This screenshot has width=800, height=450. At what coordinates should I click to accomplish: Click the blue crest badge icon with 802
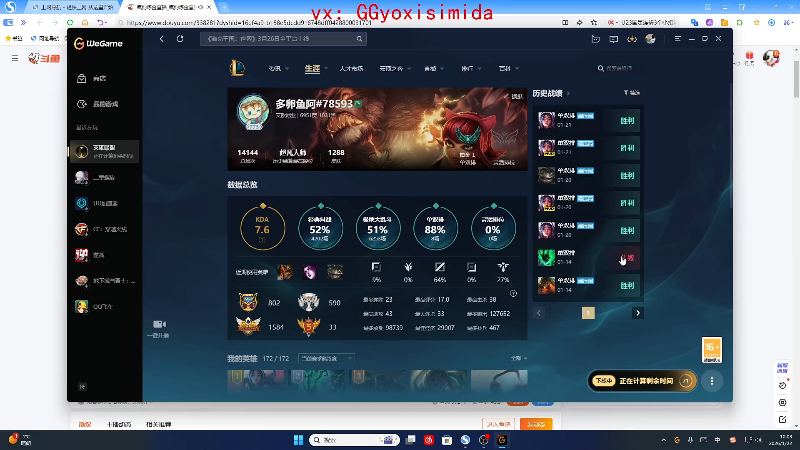(x=248, y=302)
